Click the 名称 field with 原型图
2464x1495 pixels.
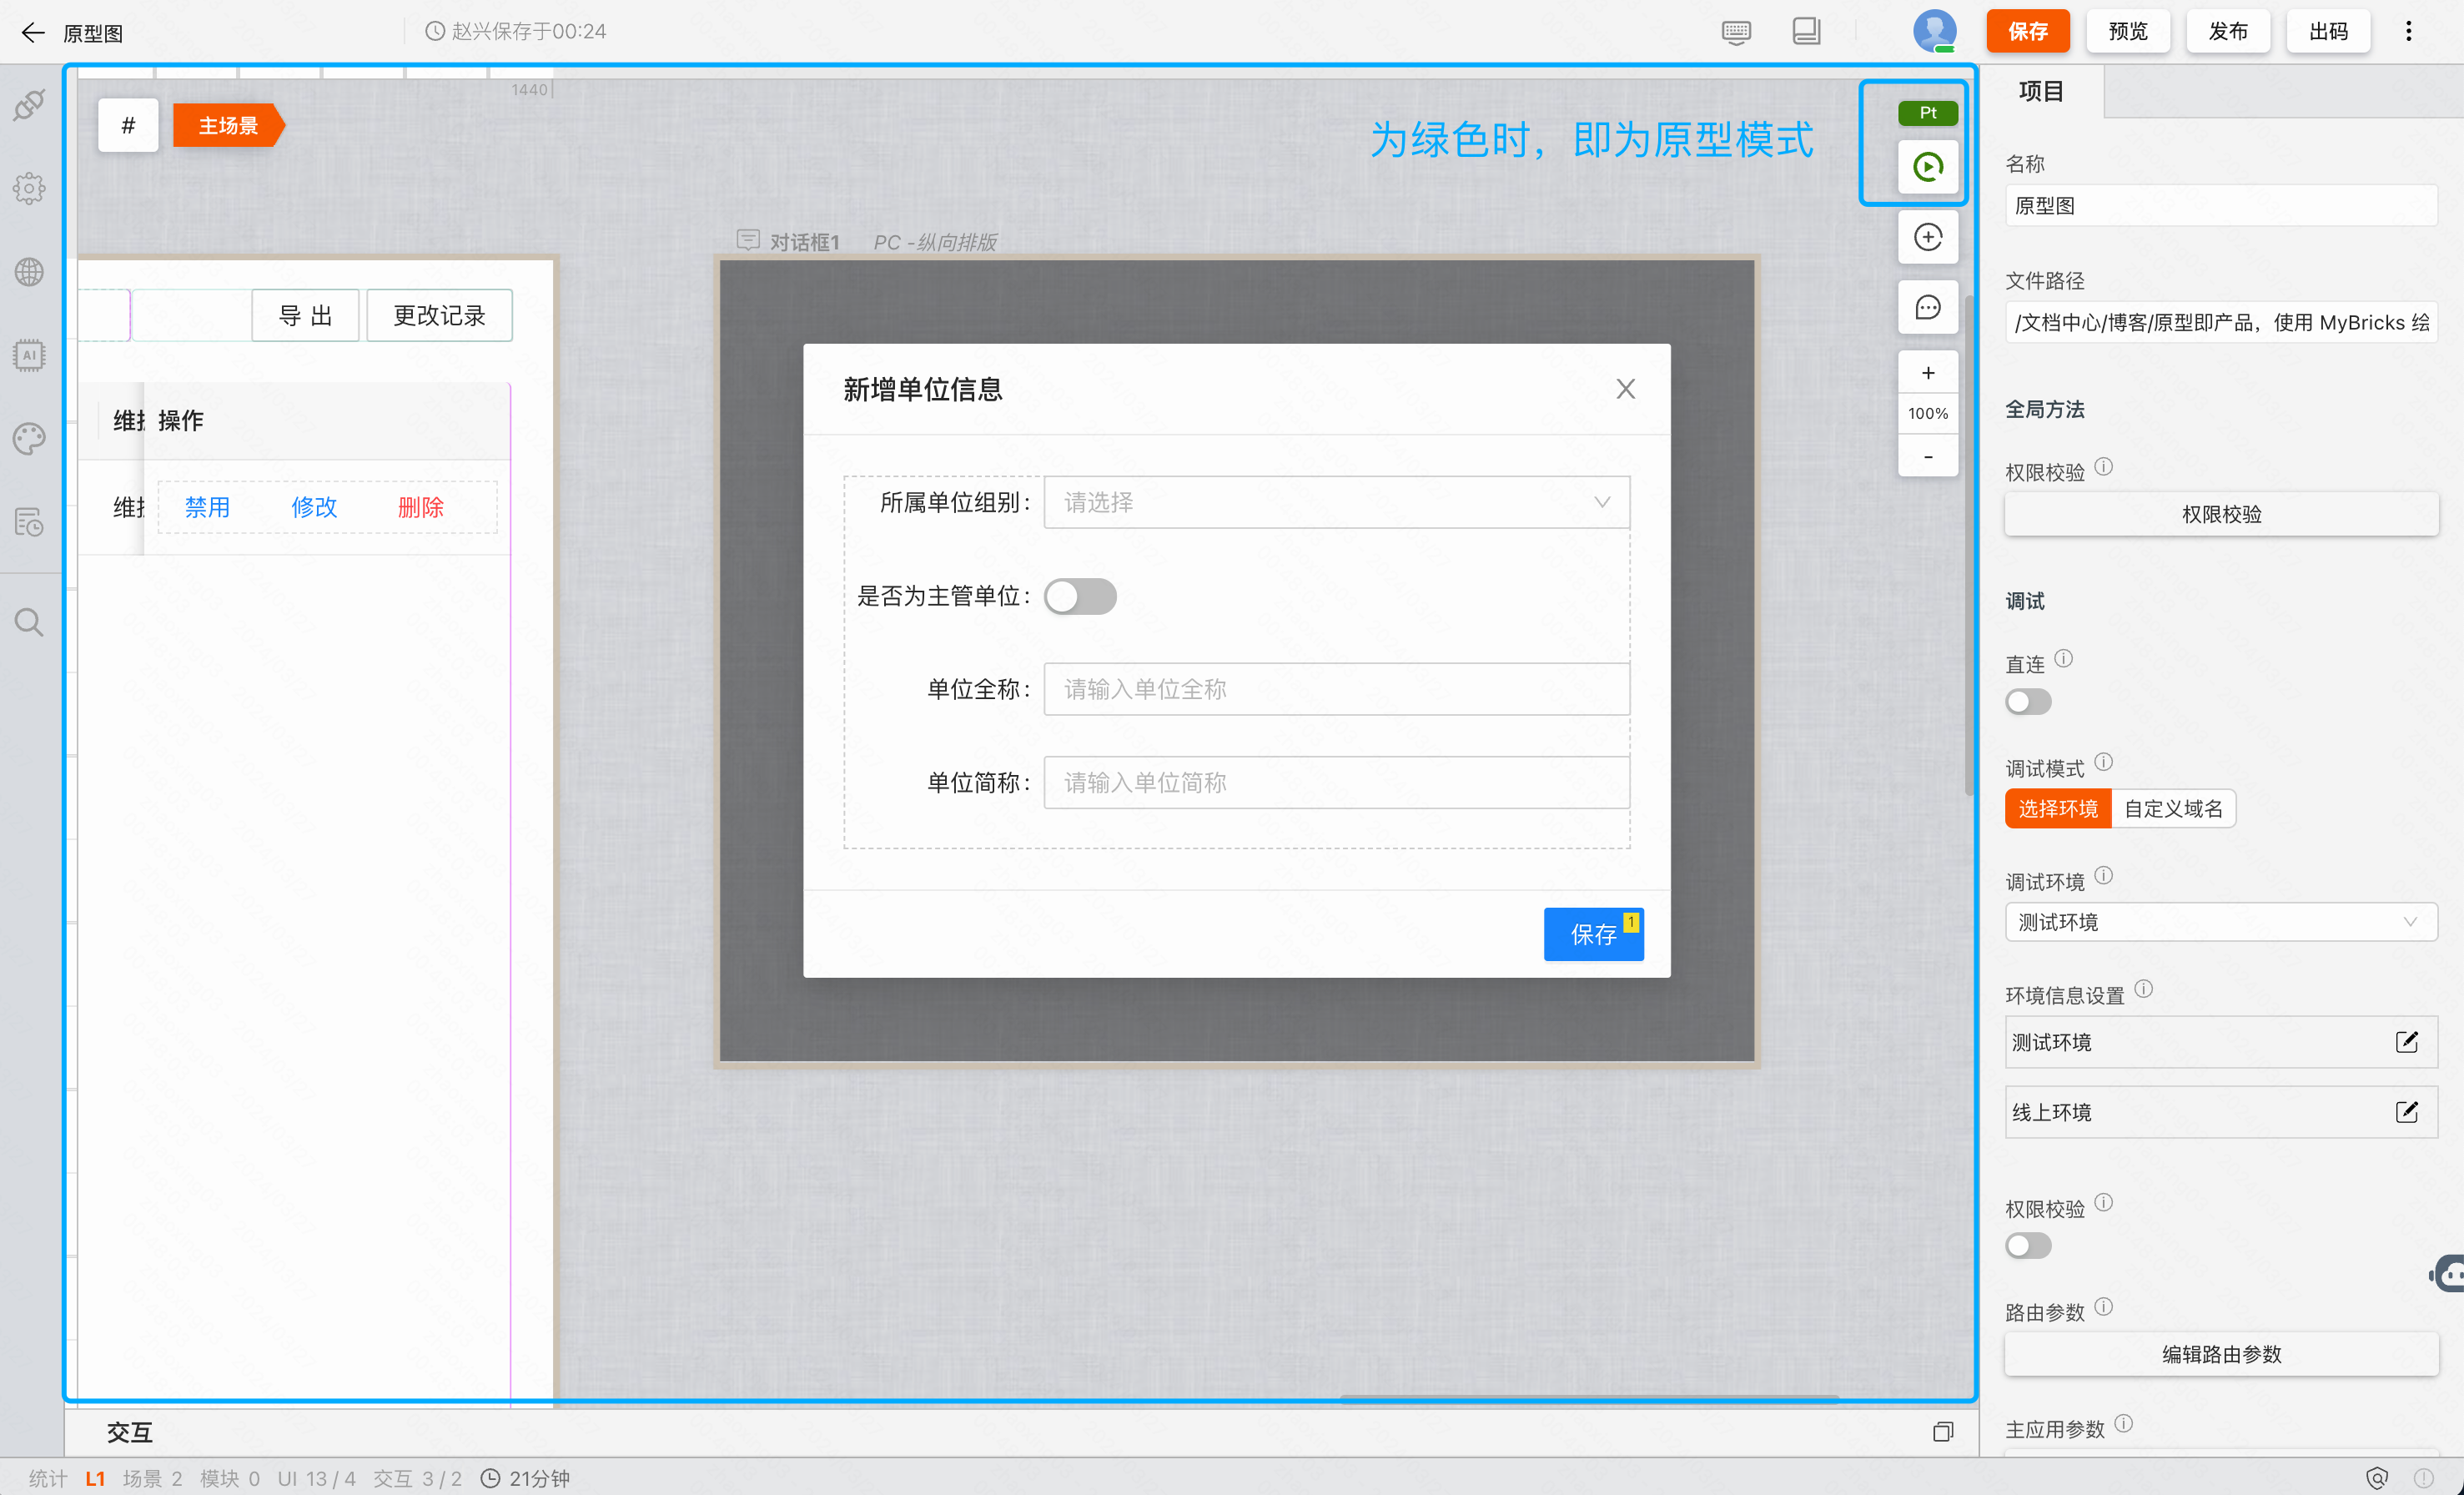(x=2220, y=206)
